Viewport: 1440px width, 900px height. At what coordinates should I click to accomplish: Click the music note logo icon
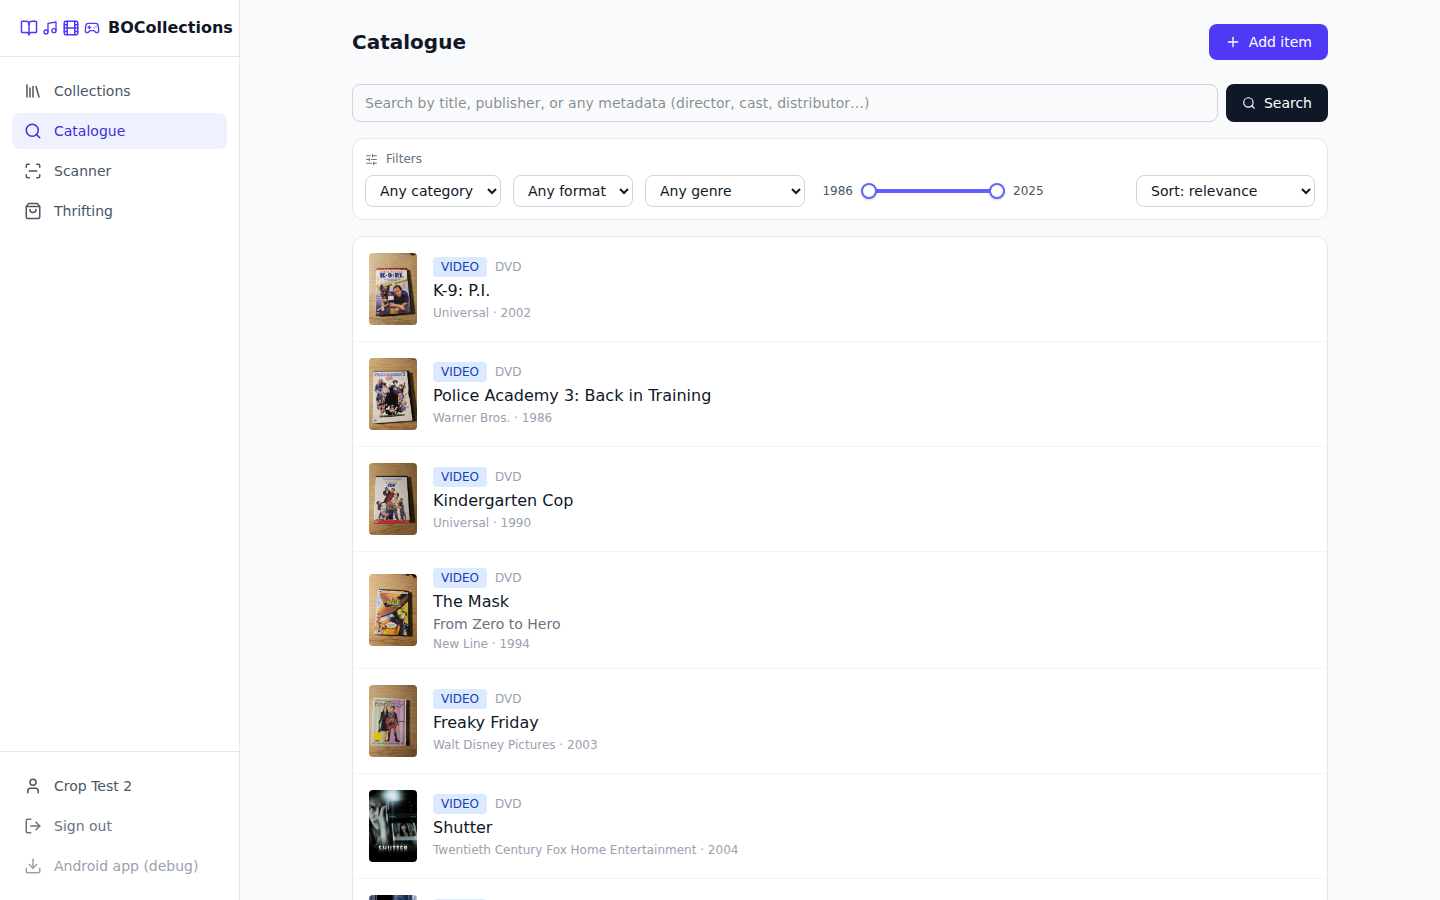click(50, 28)
